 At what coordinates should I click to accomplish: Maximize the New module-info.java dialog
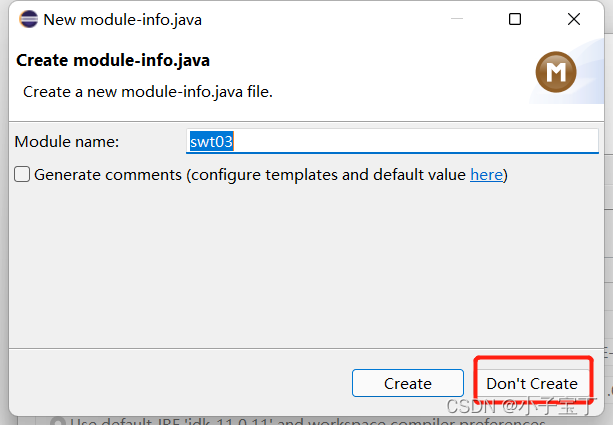click(514, 19)
